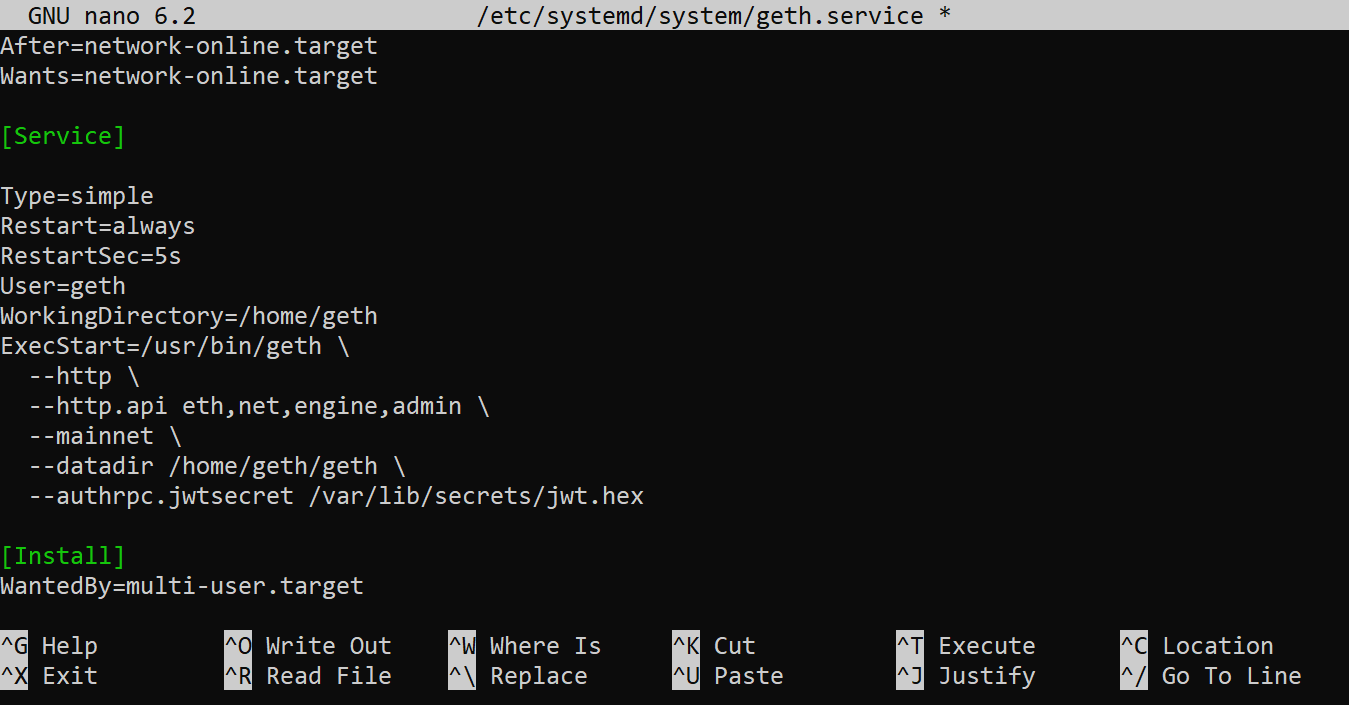Viewport: 1349px width, 705px height.
Task: Place cursor on the [Install] section header
Action: (63, 556)
